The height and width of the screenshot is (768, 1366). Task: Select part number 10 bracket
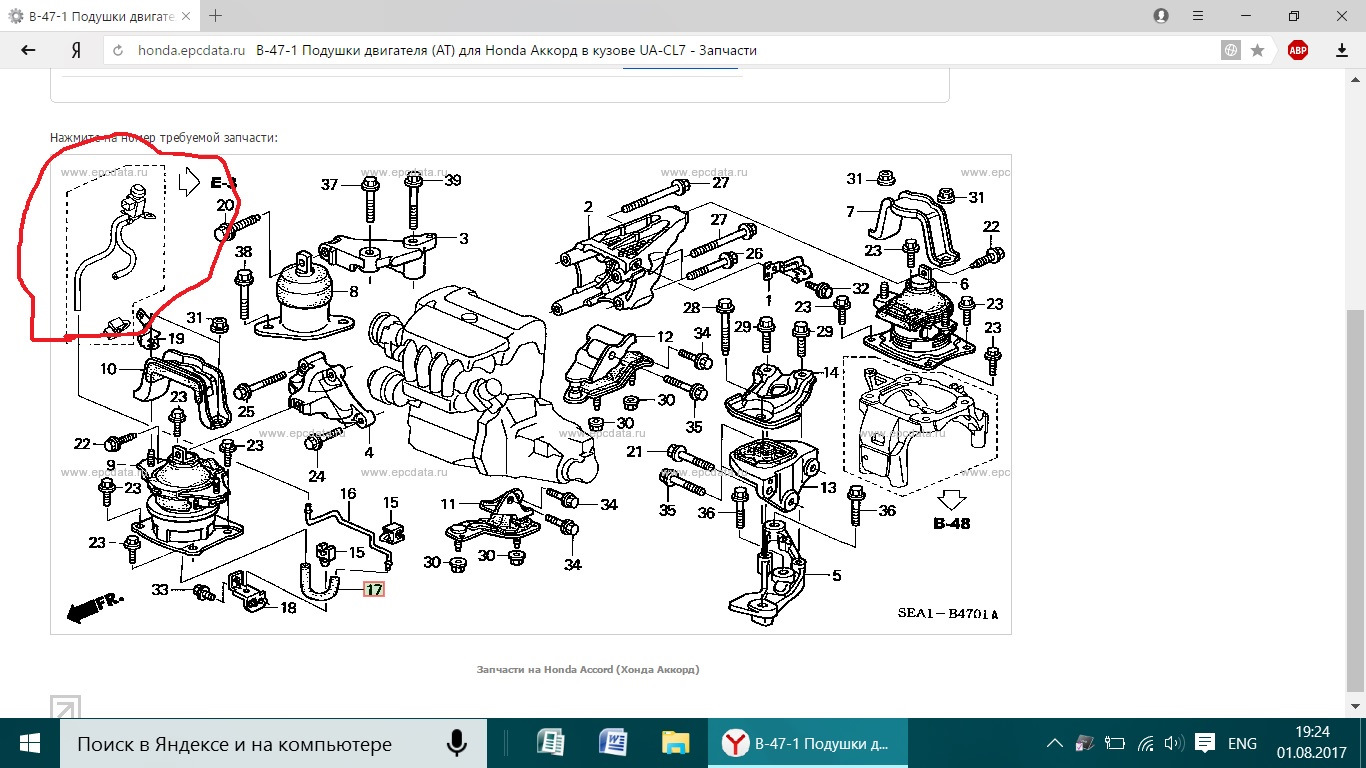[109, 369]
